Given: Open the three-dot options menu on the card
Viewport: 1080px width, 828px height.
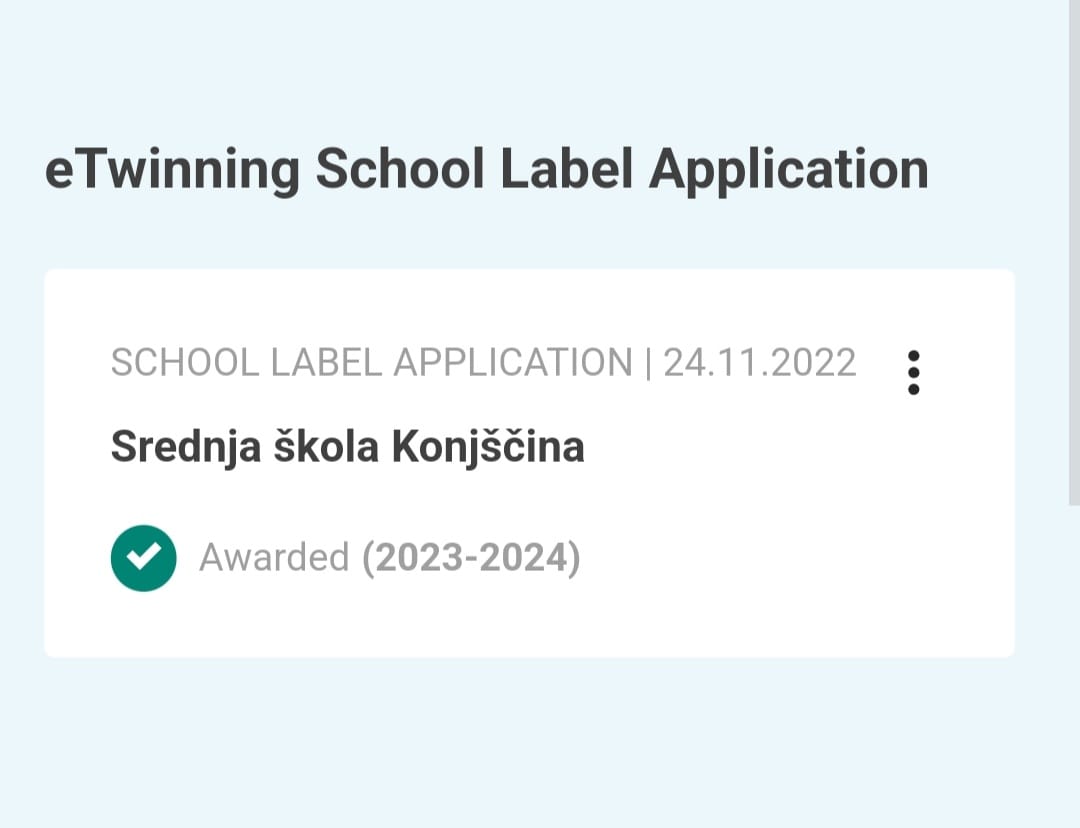Looking at the screenshot, I should tap(913, 373).
